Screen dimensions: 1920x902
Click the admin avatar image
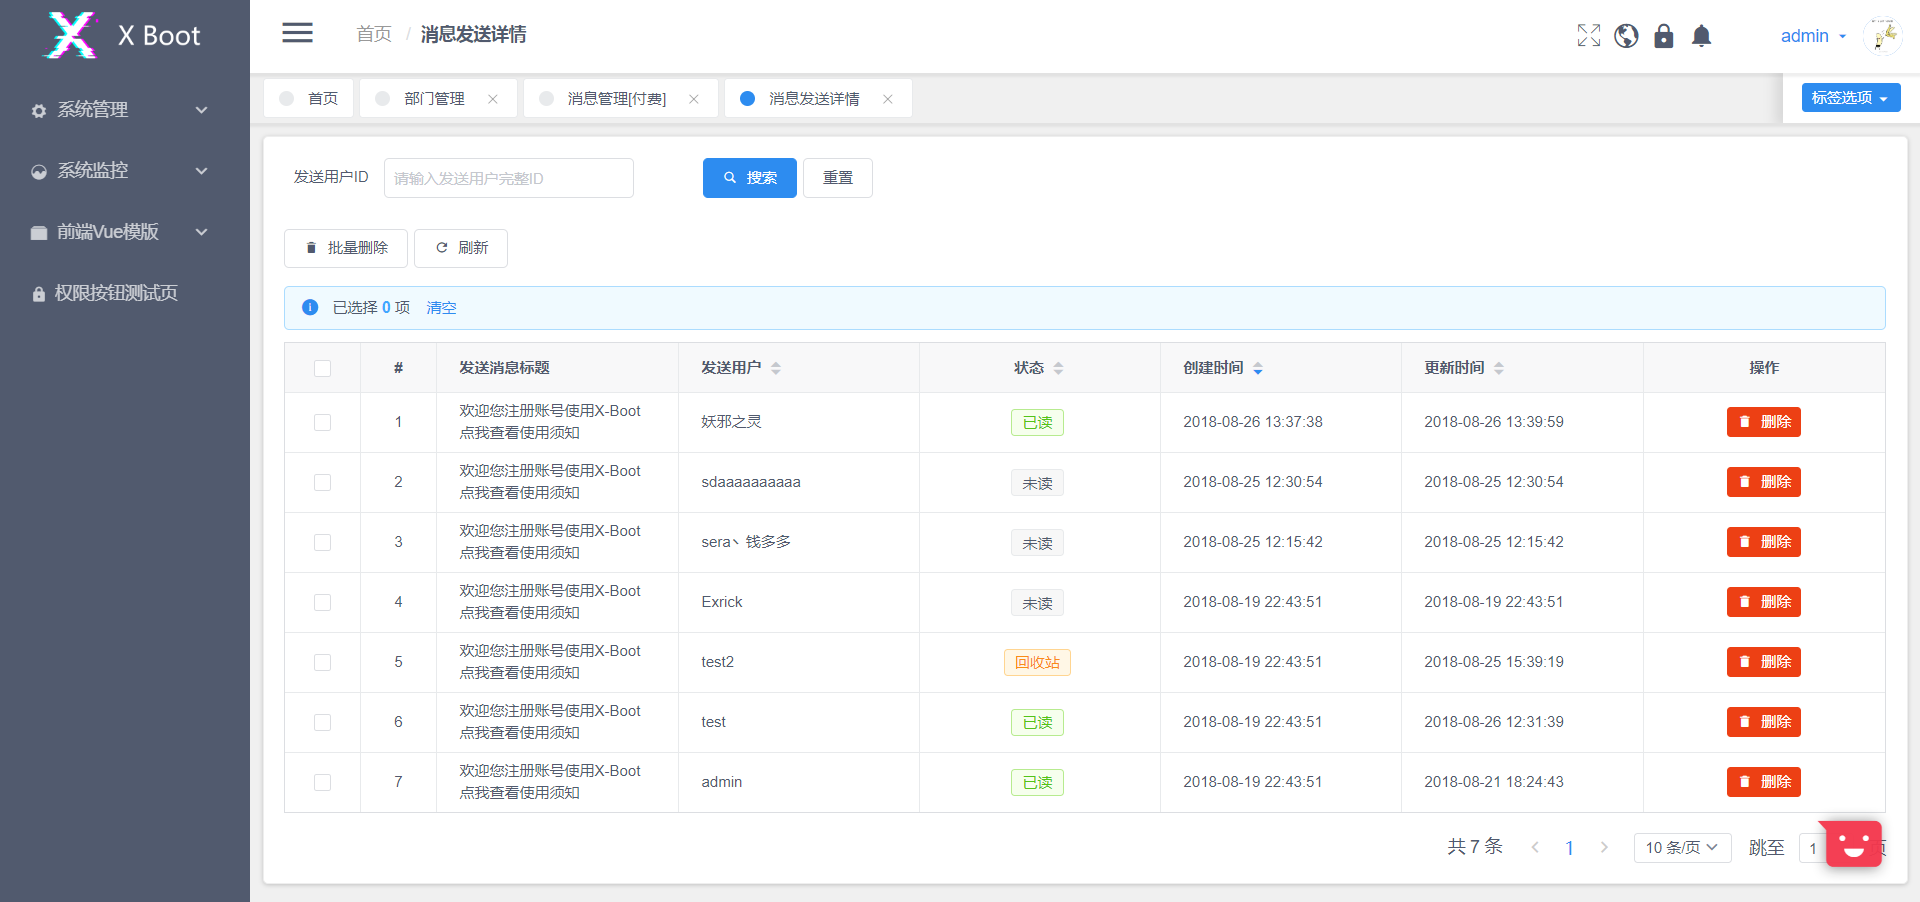pos(1883,36)
